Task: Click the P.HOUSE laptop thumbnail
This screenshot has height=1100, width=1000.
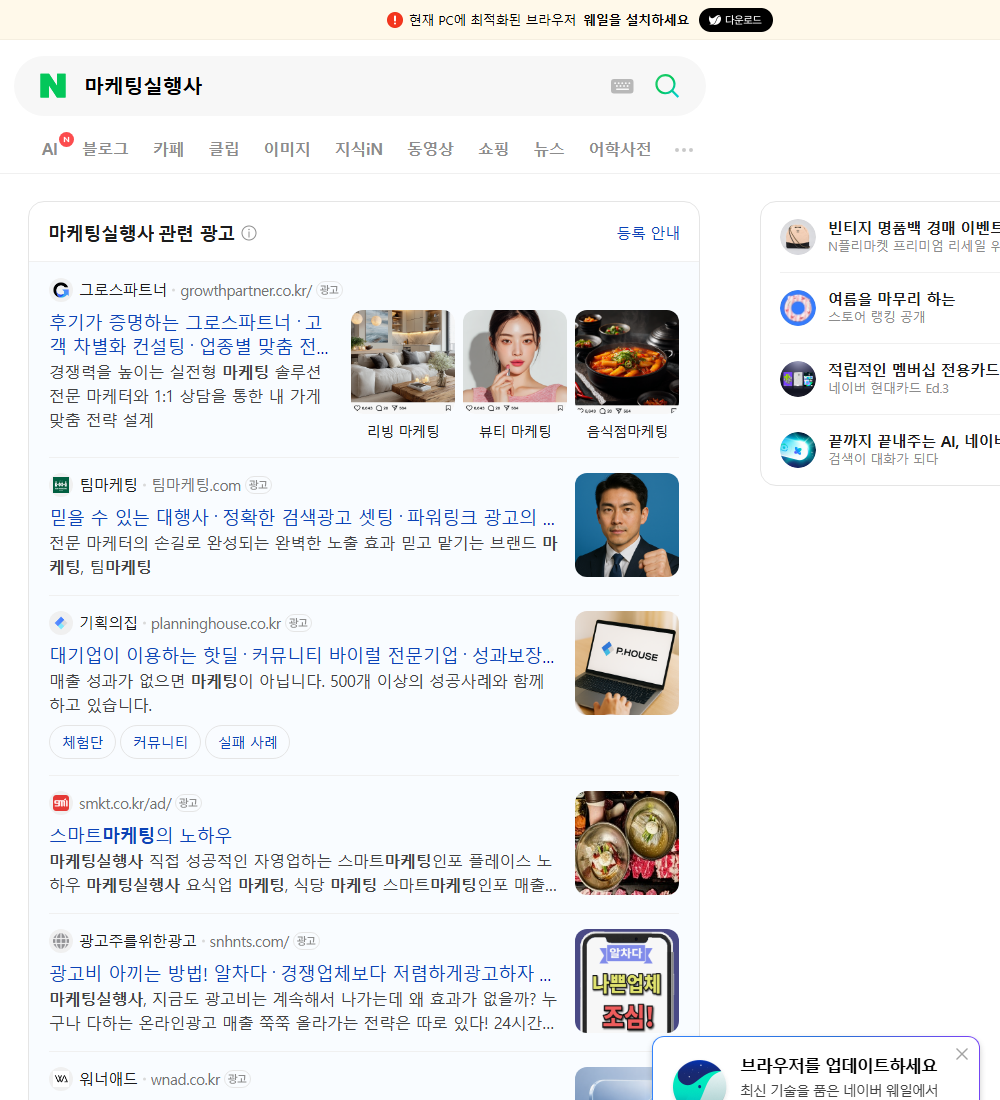Action: [x=627, y=663]
